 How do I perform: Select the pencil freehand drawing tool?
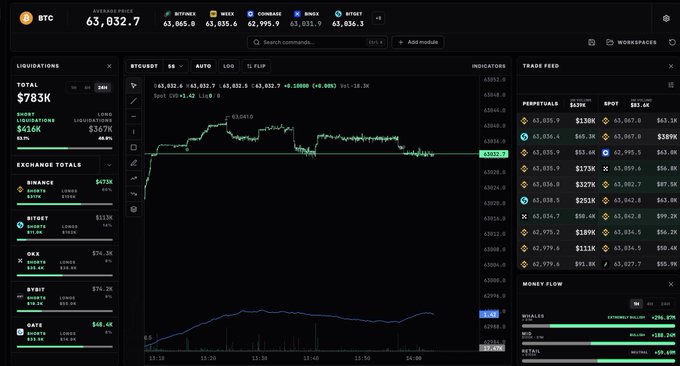tap(134, 163)
